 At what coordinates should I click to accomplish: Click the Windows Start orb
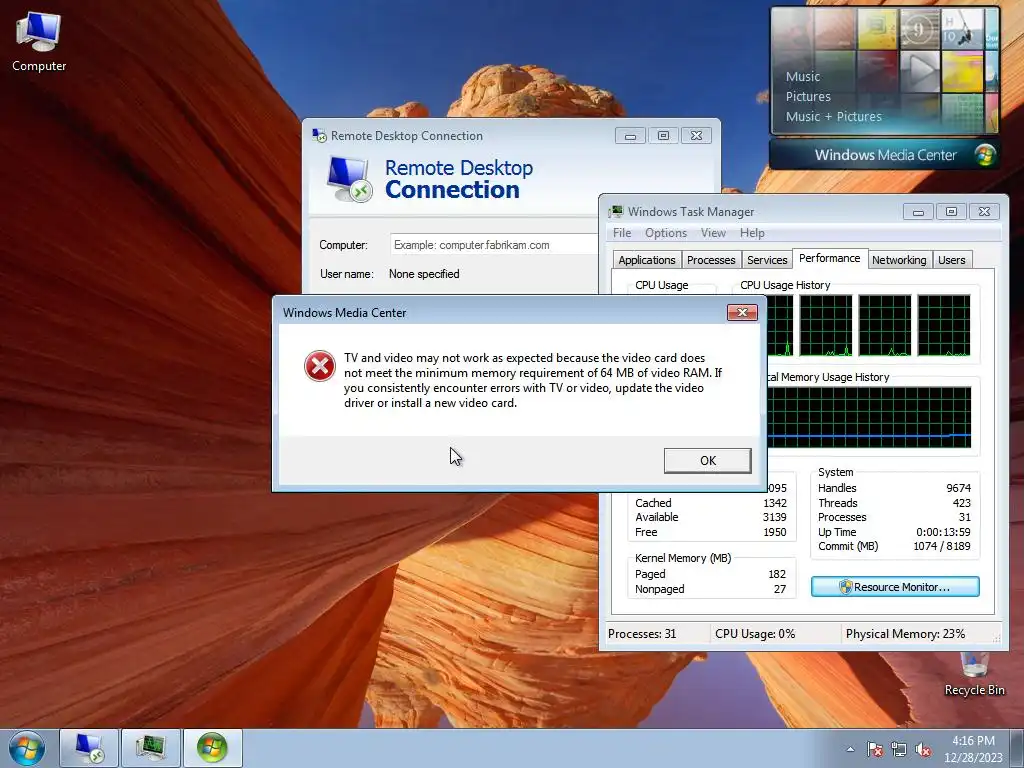point(27,748)
